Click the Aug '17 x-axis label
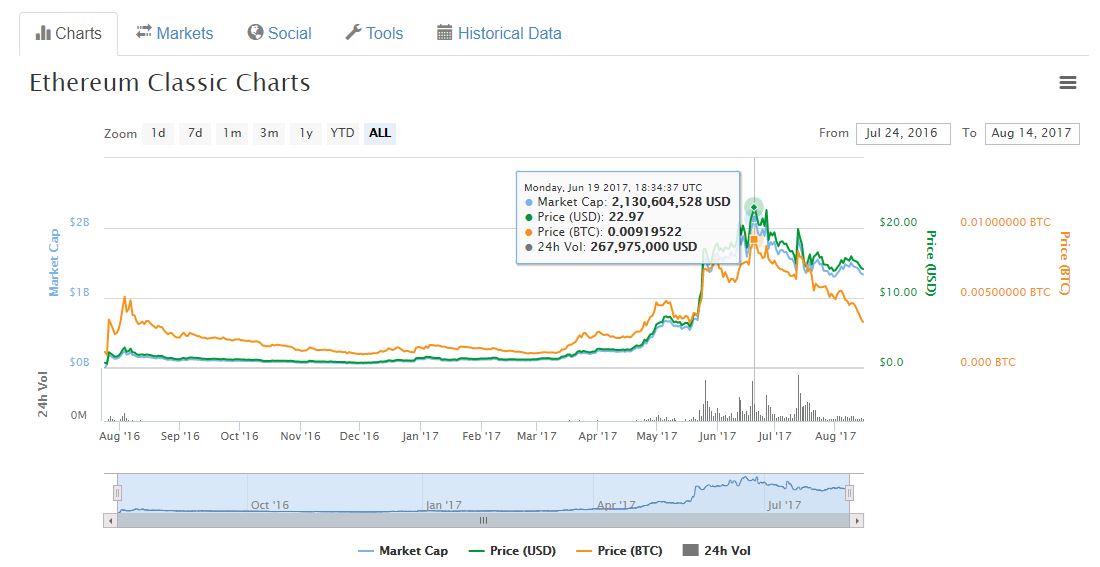The width and height of the screenshot is (1100, 567). 836,436
